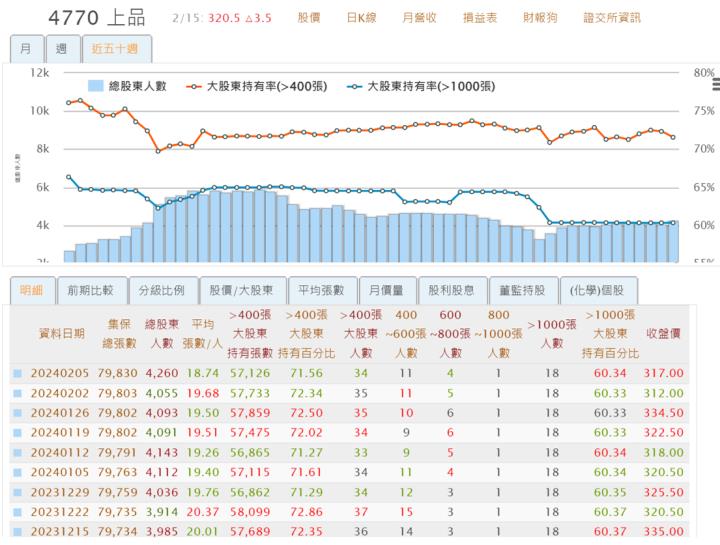This screenshot has width=720, height=545.
Task: Click the 4770 上品 stock title
Action: pyautogui.click(x=97, y=18)
